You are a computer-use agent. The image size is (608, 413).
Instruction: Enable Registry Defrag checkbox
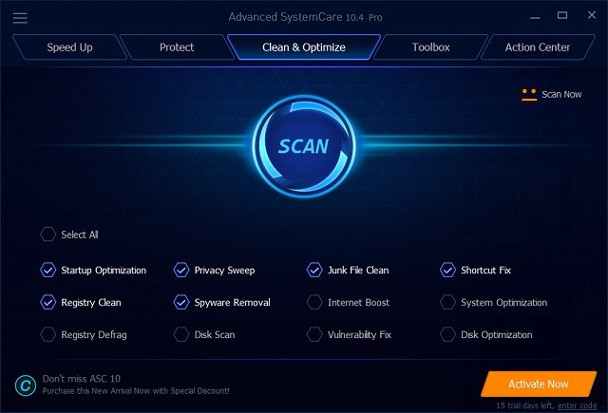(48, 334)
